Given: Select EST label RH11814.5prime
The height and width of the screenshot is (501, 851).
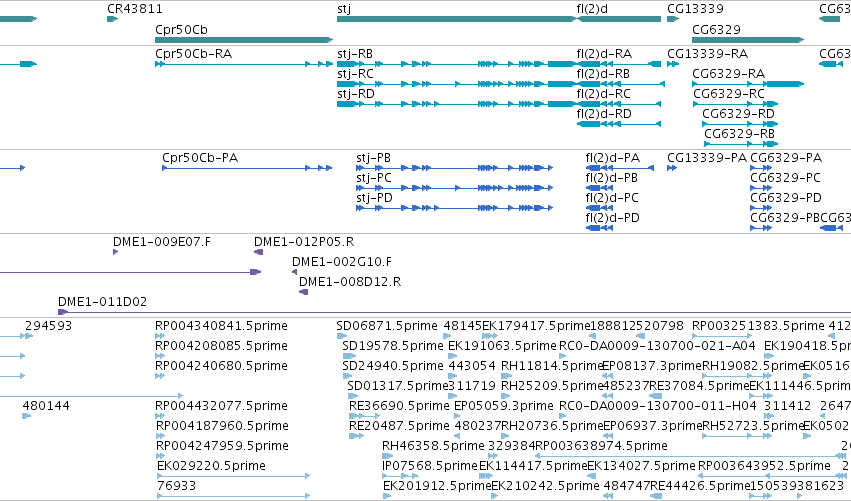Looking at the screenshot, I should 551,366.
